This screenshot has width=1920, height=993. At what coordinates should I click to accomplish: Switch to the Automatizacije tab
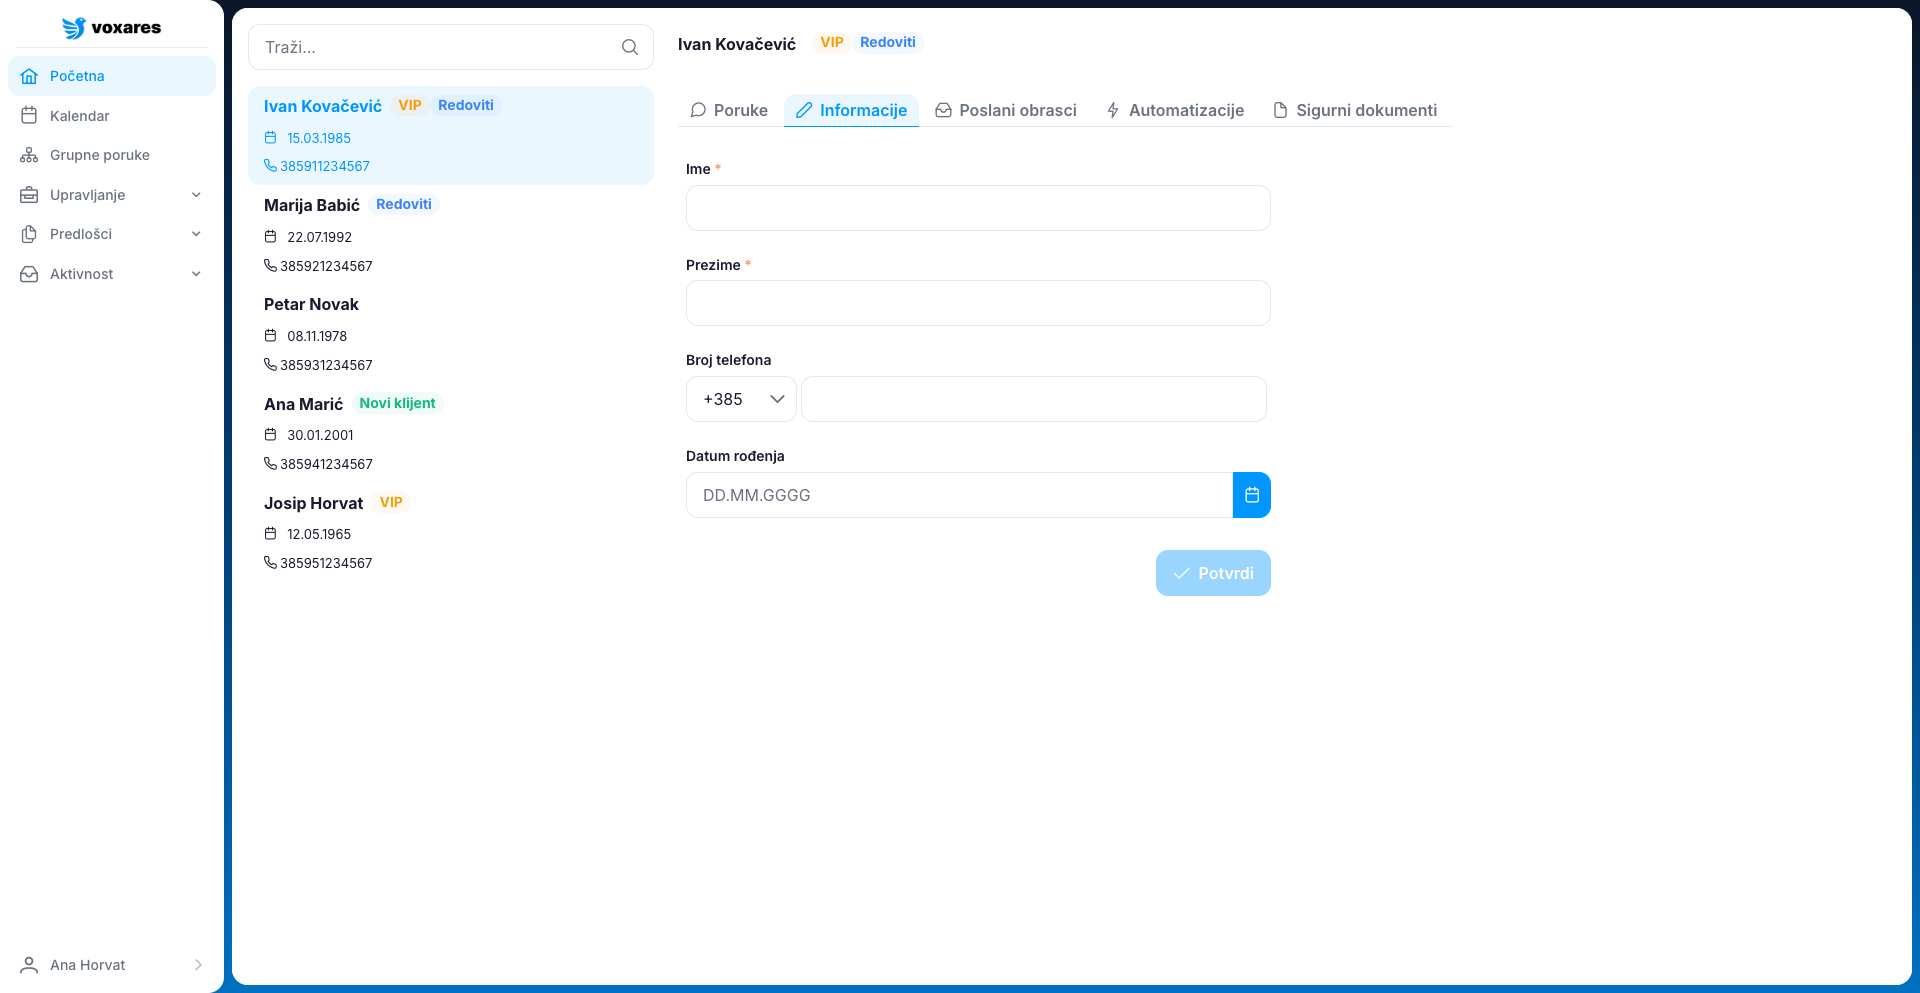click(x=1175, y=110)
